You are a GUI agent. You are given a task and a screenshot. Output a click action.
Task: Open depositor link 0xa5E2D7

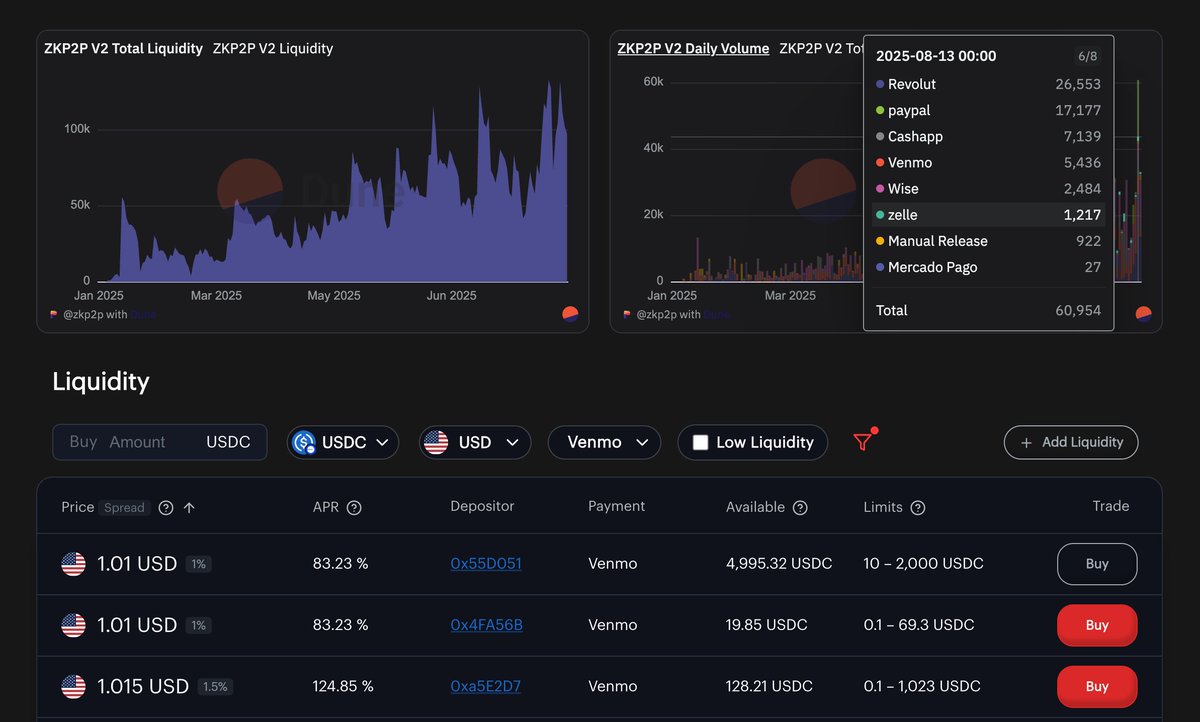click(486, 687)
